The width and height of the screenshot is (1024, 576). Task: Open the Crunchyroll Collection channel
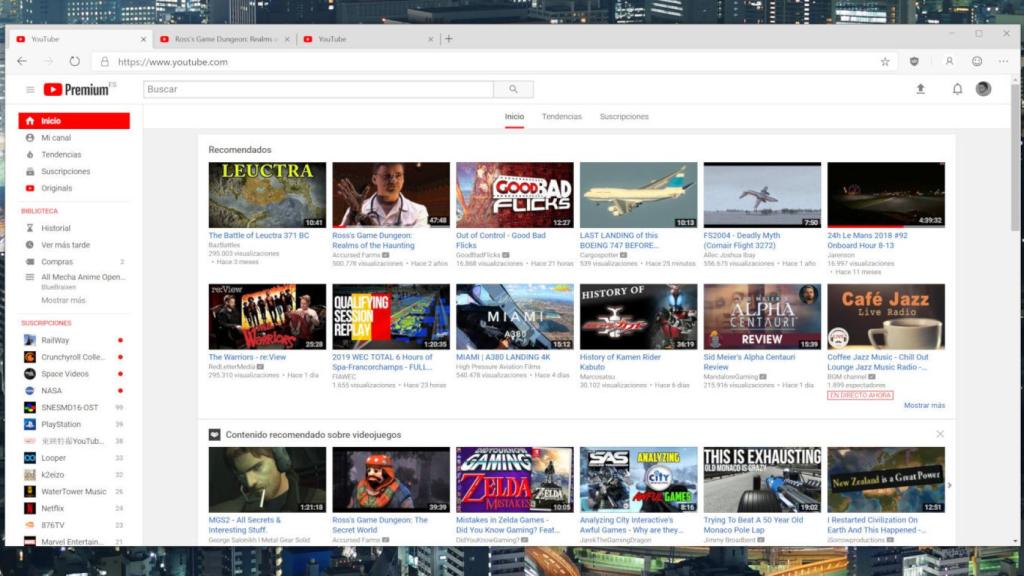coord(74,357)
